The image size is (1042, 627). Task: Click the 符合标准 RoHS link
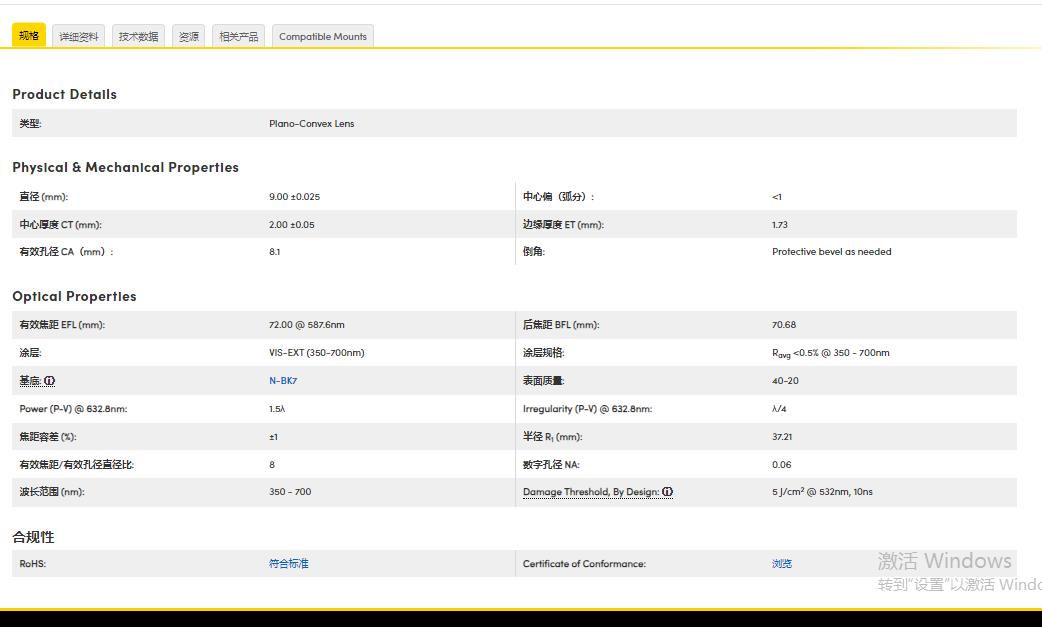point(289,564)
